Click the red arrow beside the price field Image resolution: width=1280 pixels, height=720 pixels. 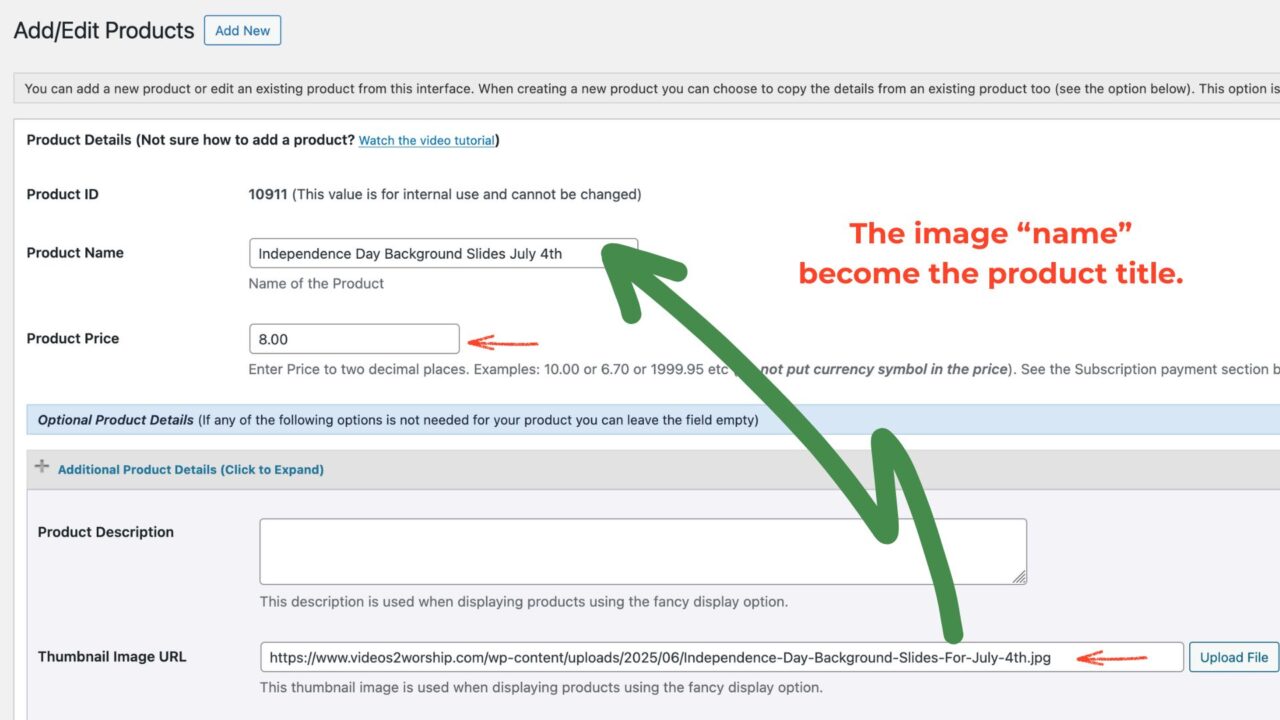tap(503, 343)
